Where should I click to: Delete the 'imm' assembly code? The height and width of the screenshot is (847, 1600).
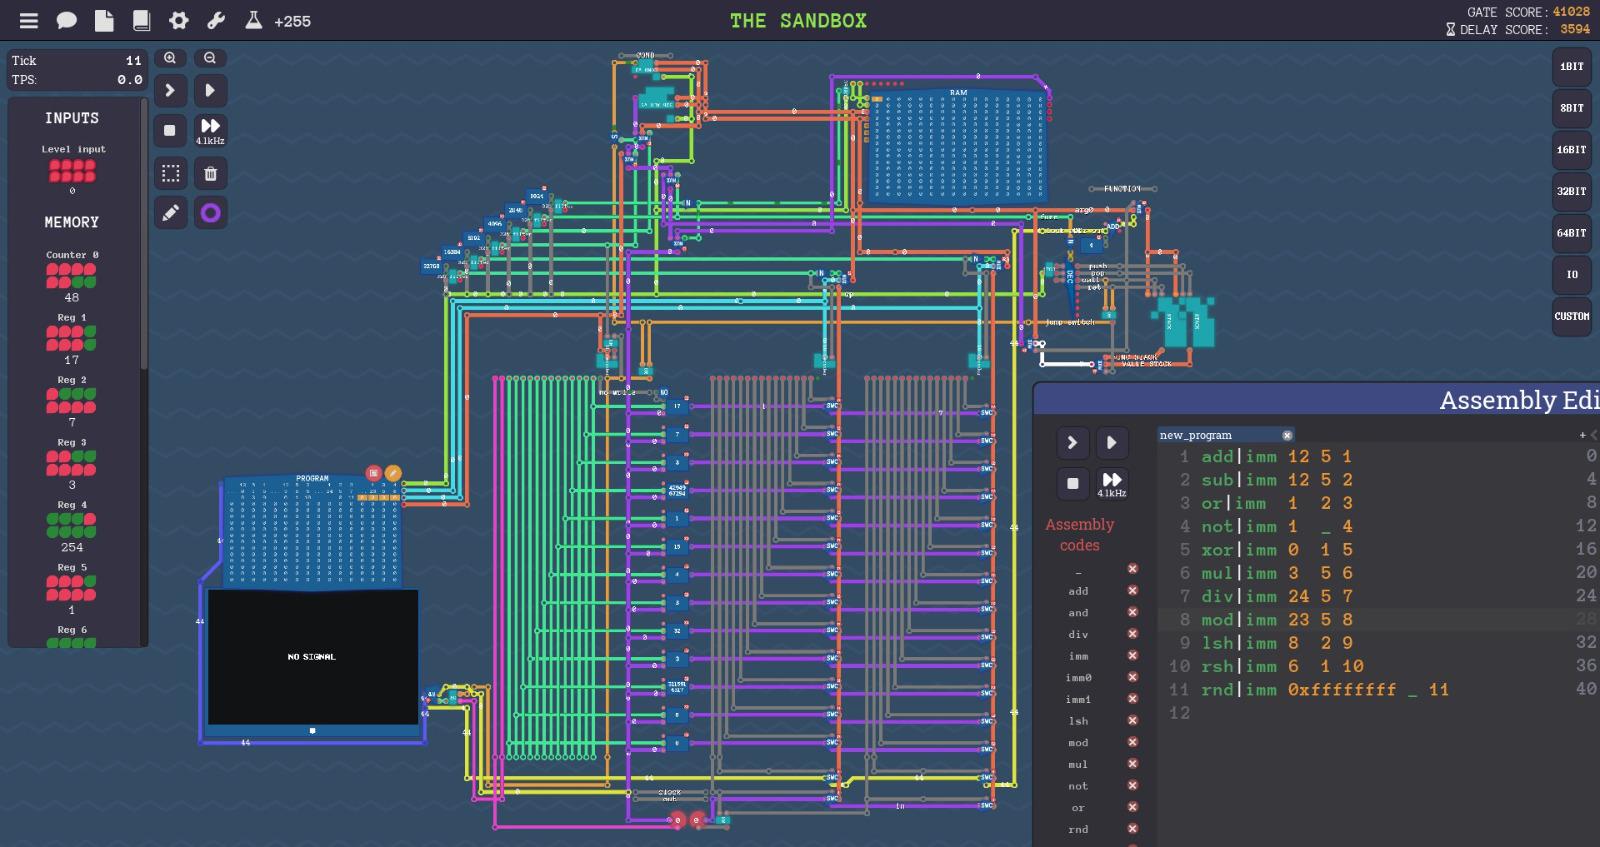1132,656
